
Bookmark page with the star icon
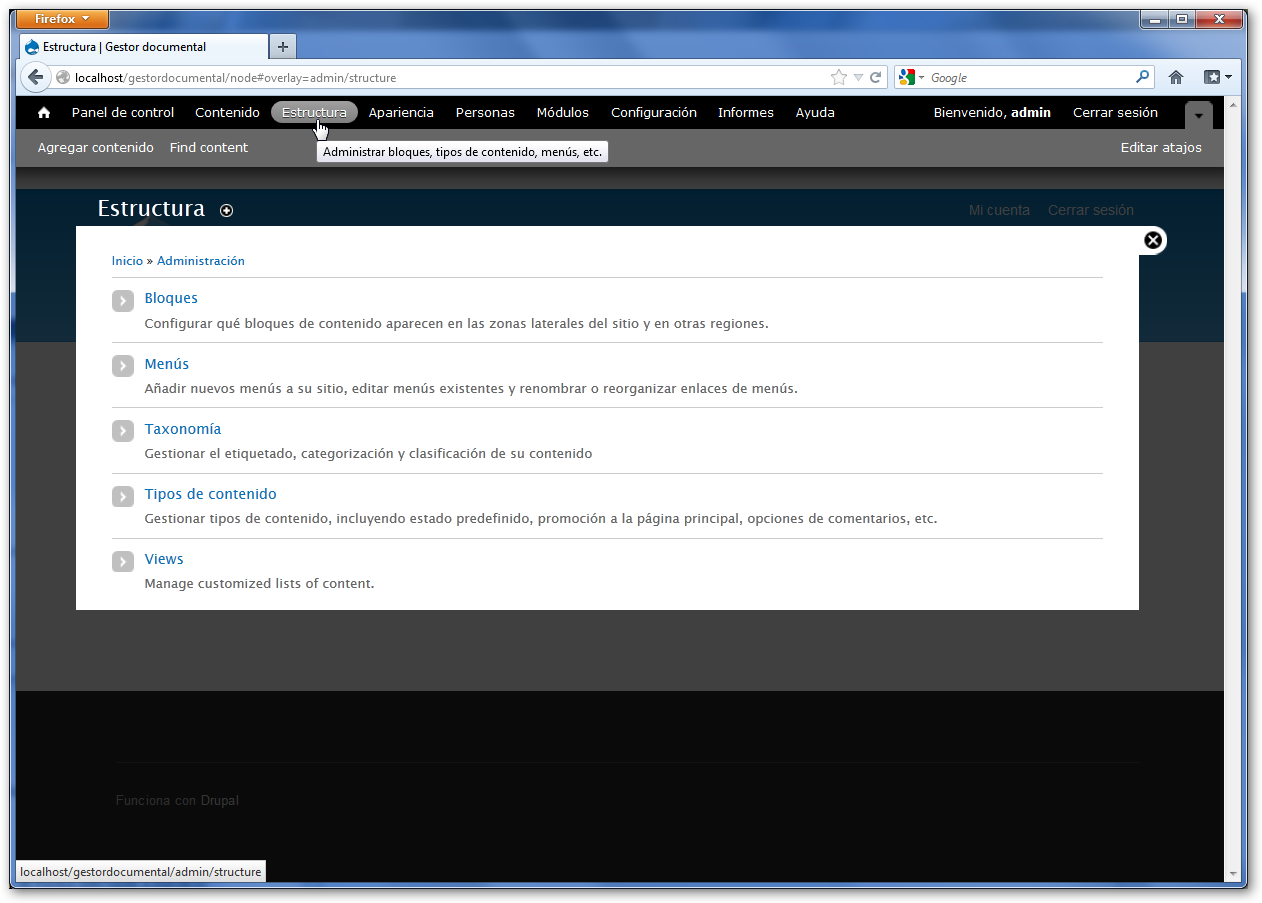(838, 77)
